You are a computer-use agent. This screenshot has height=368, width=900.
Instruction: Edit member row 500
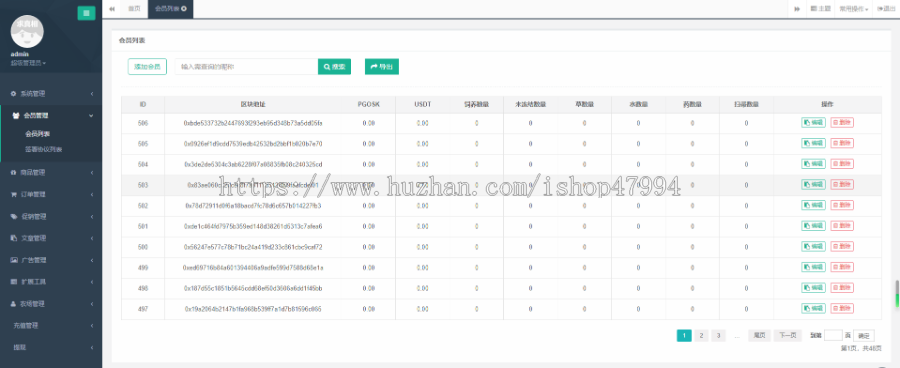pyautogui.click(x=813, y=246)
